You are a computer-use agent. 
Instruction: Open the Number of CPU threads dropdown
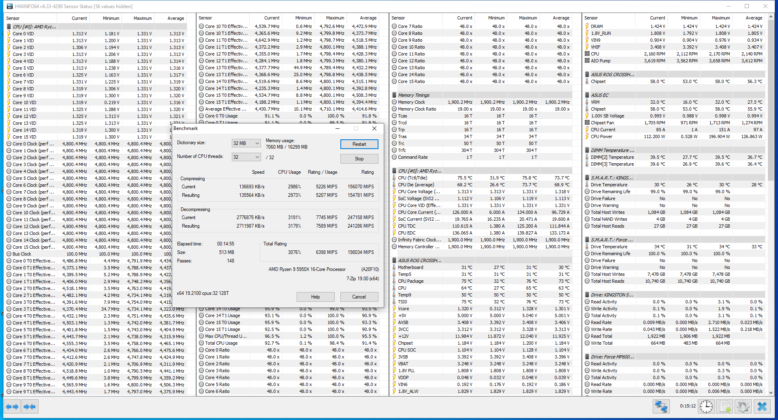246,157
